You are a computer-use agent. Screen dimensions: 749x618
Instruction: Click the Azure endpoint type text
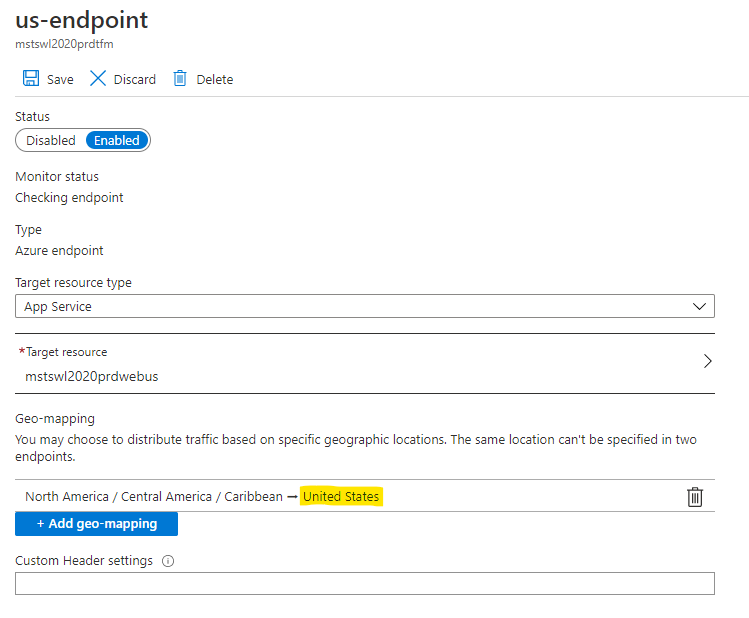59,250
